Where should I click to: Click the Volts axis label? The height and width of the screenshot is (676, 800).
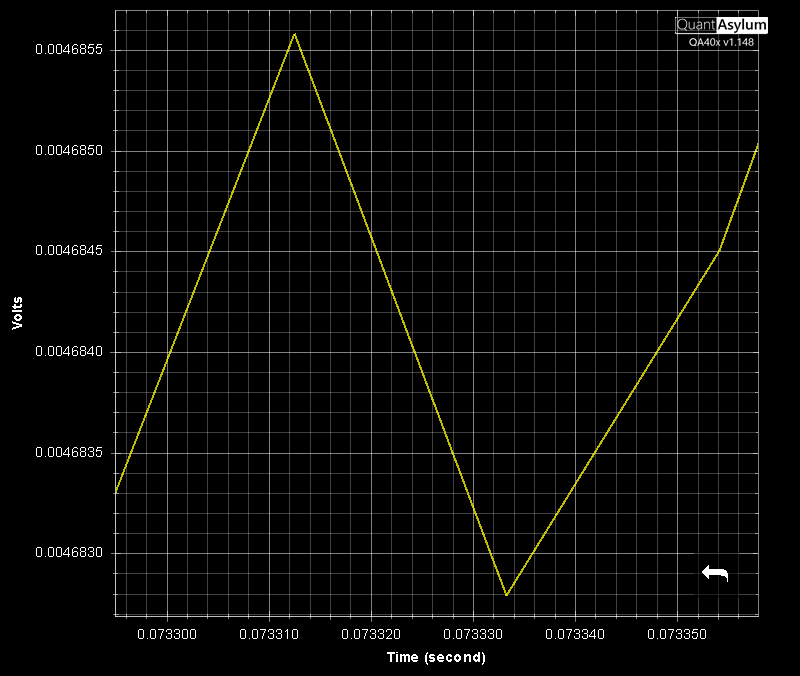[17, 313]
